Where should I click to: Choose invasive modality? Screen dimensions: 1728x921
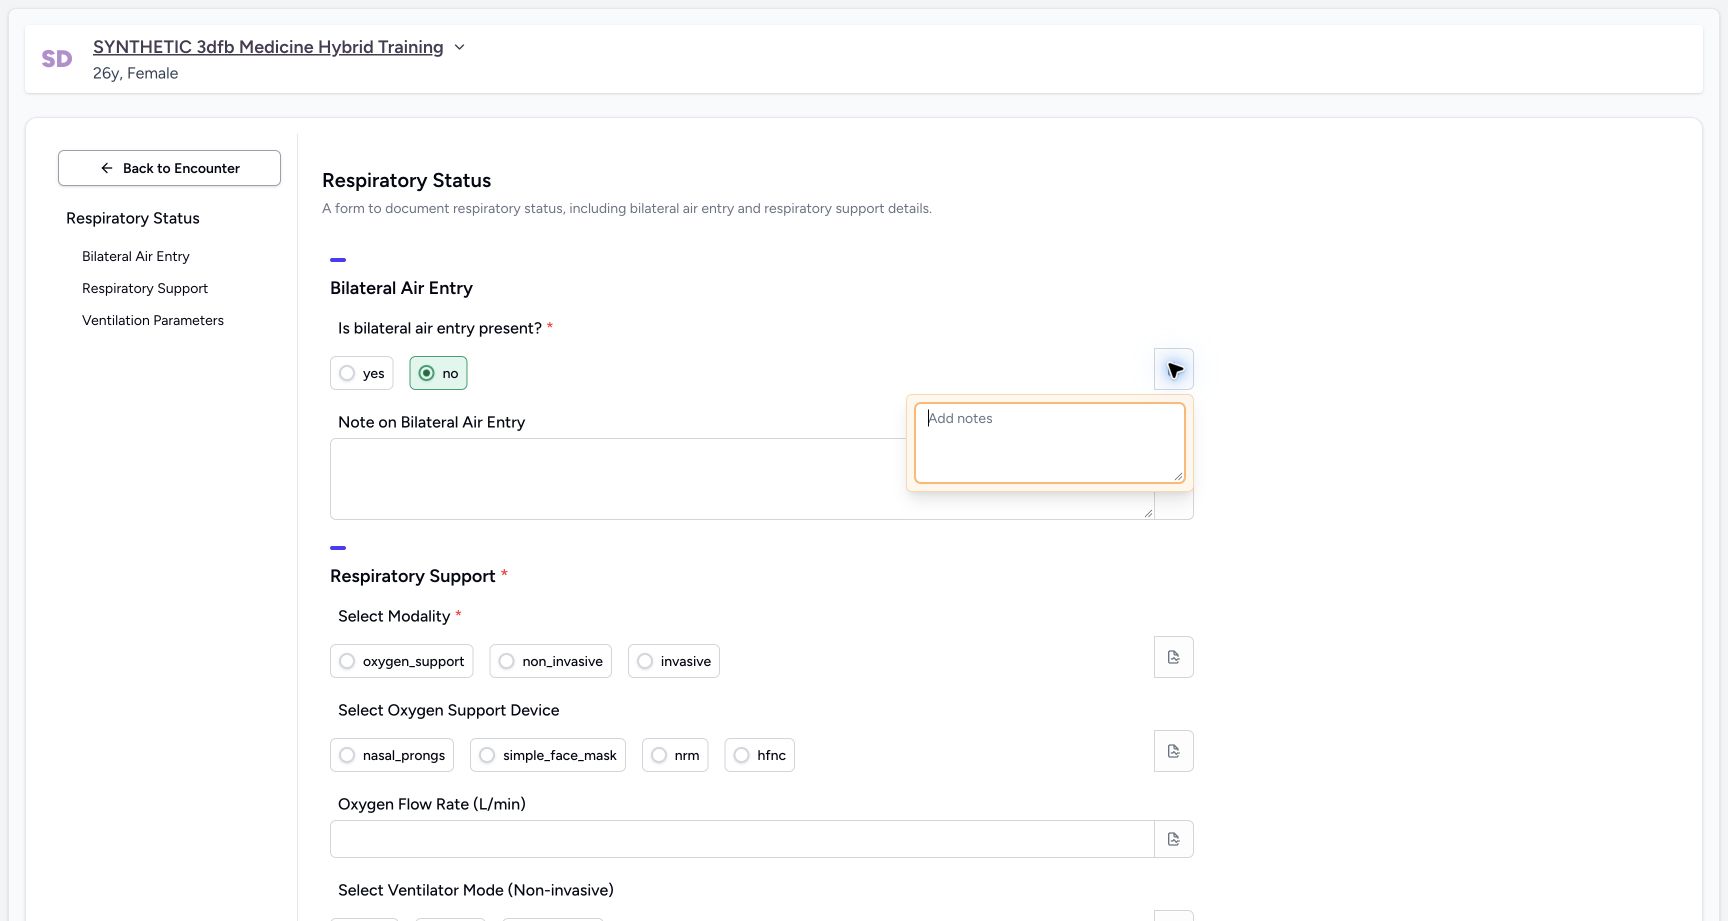click(x=674, y=661)
